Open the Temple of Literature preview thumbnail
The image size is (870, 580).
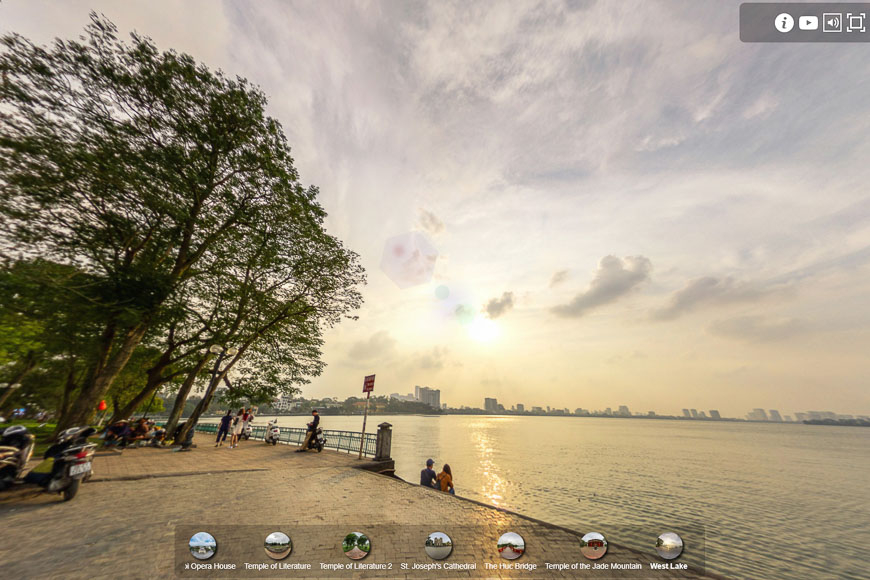click(x=277, y=546)
